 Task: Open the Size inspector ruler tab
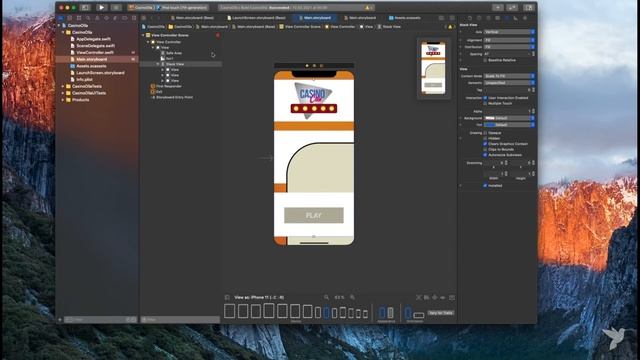(x=516, y=18)
